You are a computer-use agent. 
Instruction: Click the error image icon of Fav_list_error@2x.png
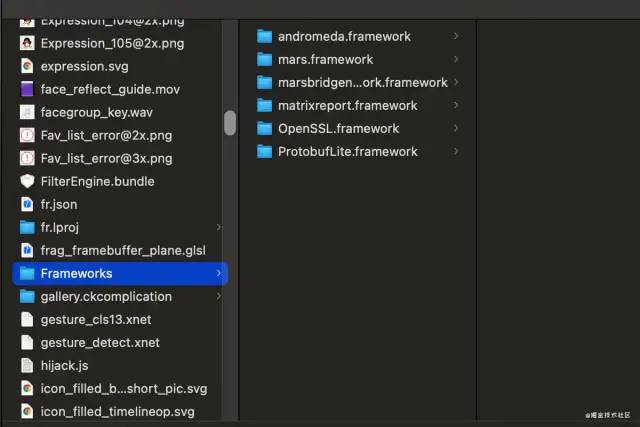(27, 135)
